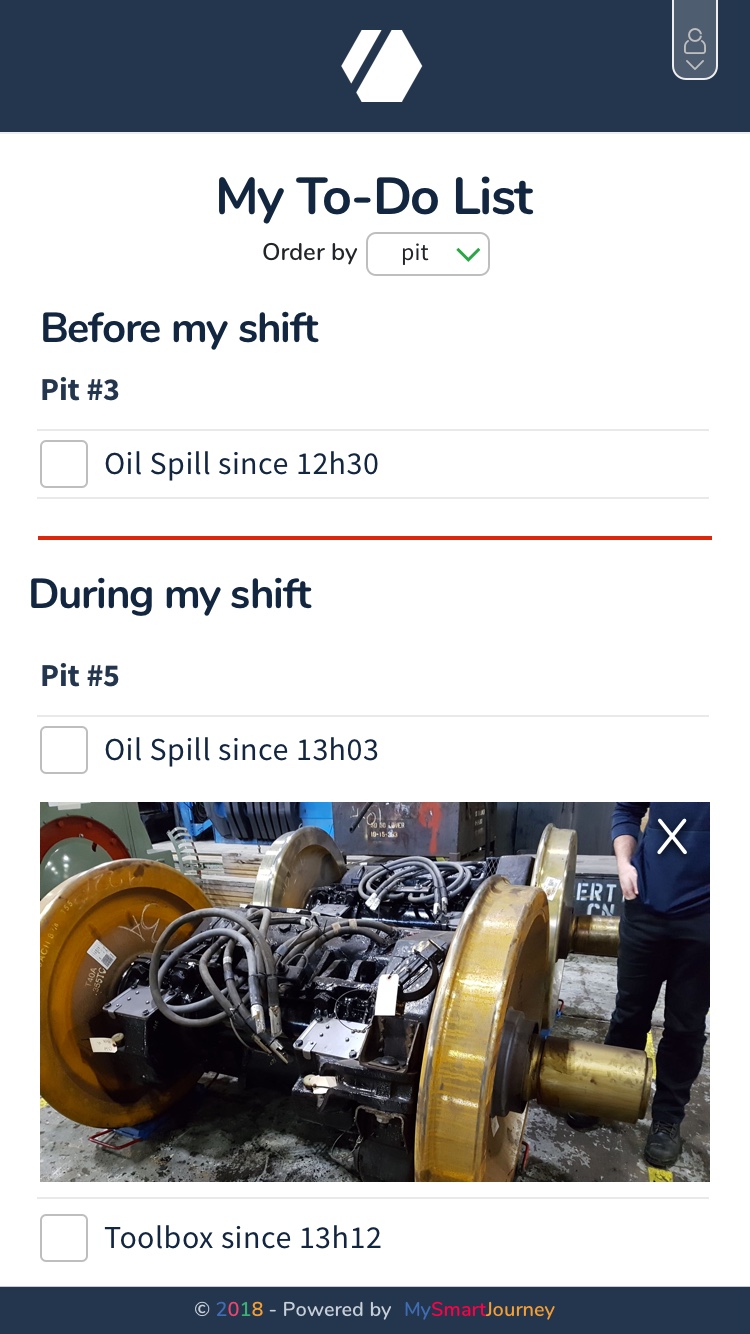Click the white hexagon logo in header

tap(381, 66)
